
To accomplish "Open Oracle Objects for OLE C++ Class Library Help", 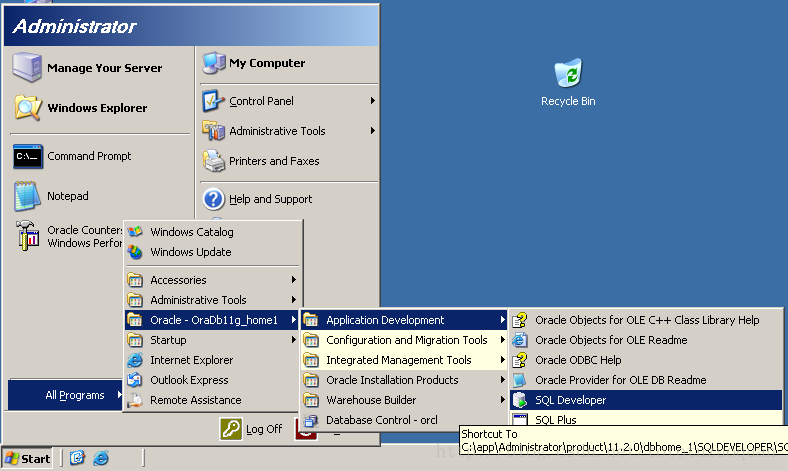I will 646,320.
